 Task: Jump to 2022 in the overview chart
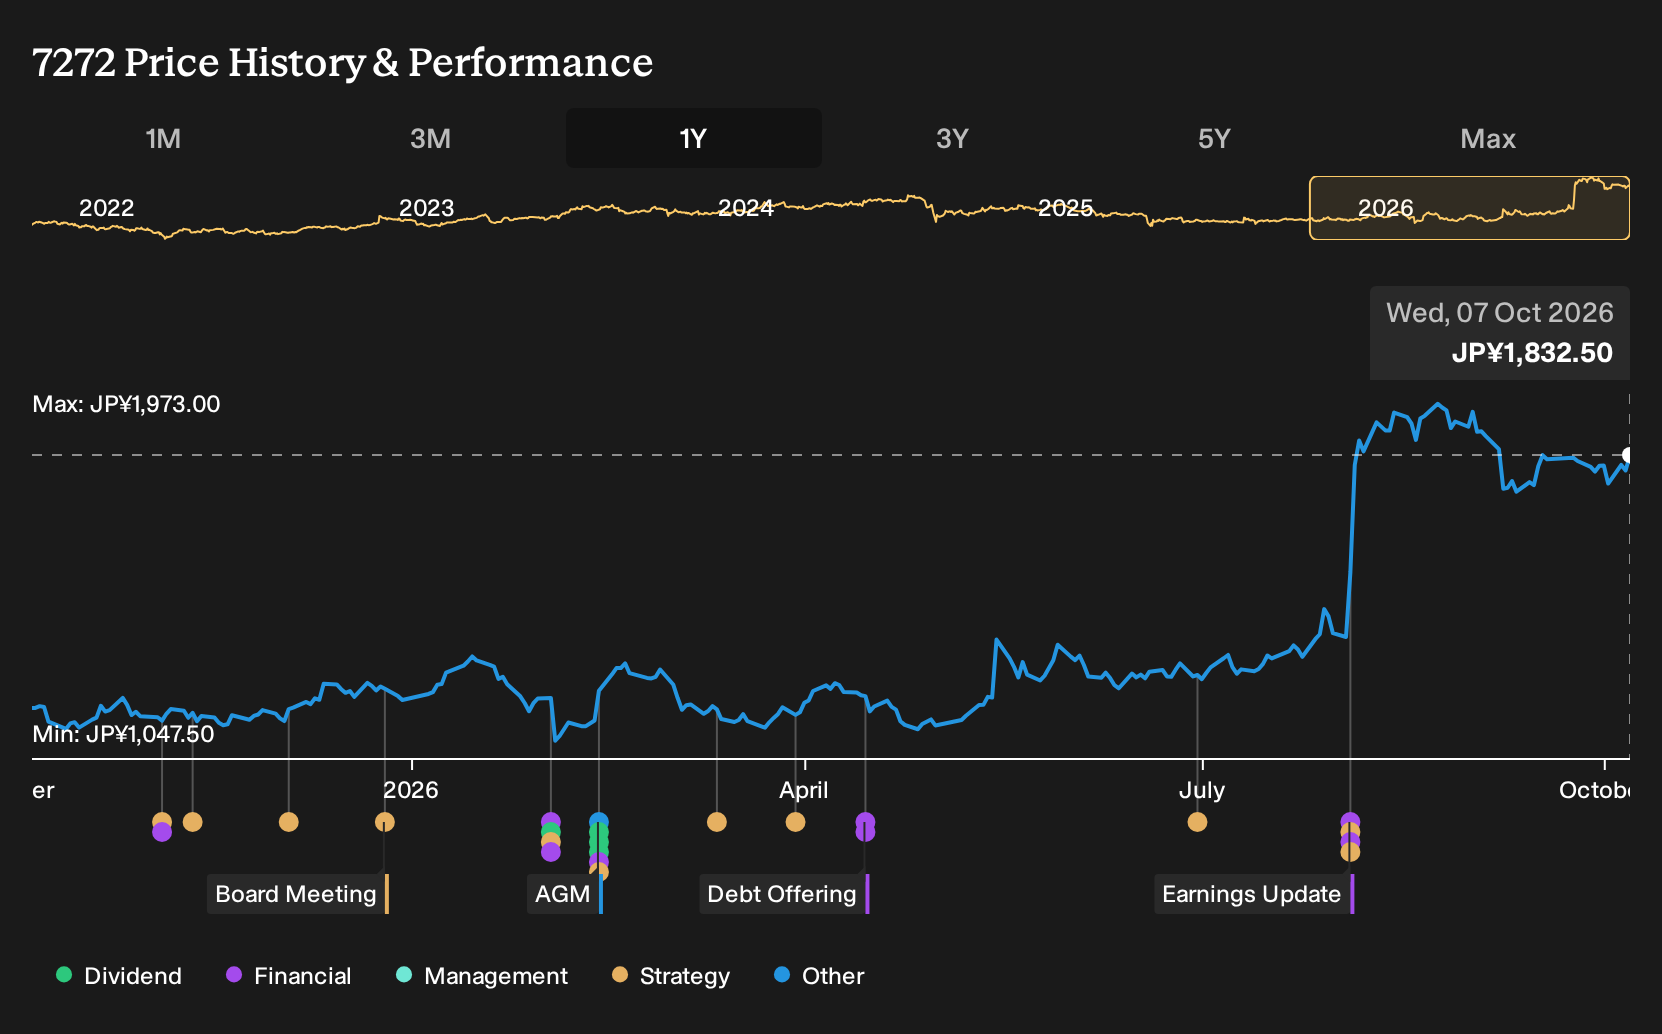(107, 208)
